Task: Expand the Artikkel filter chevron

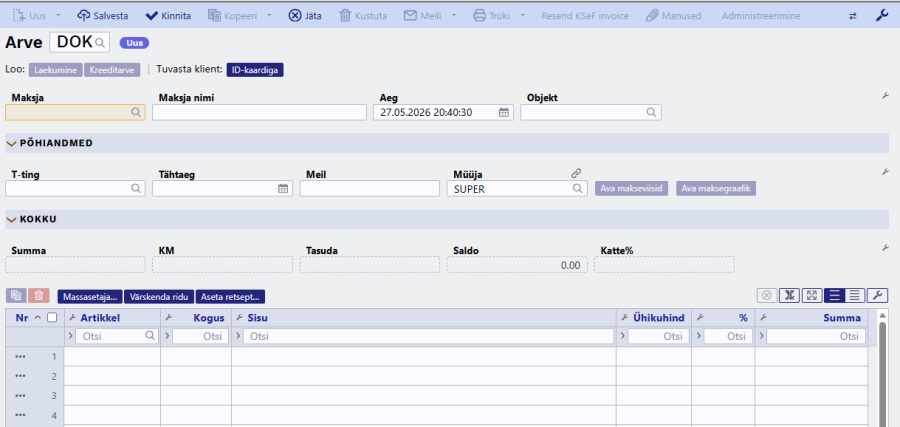Action: coord(71,336)
